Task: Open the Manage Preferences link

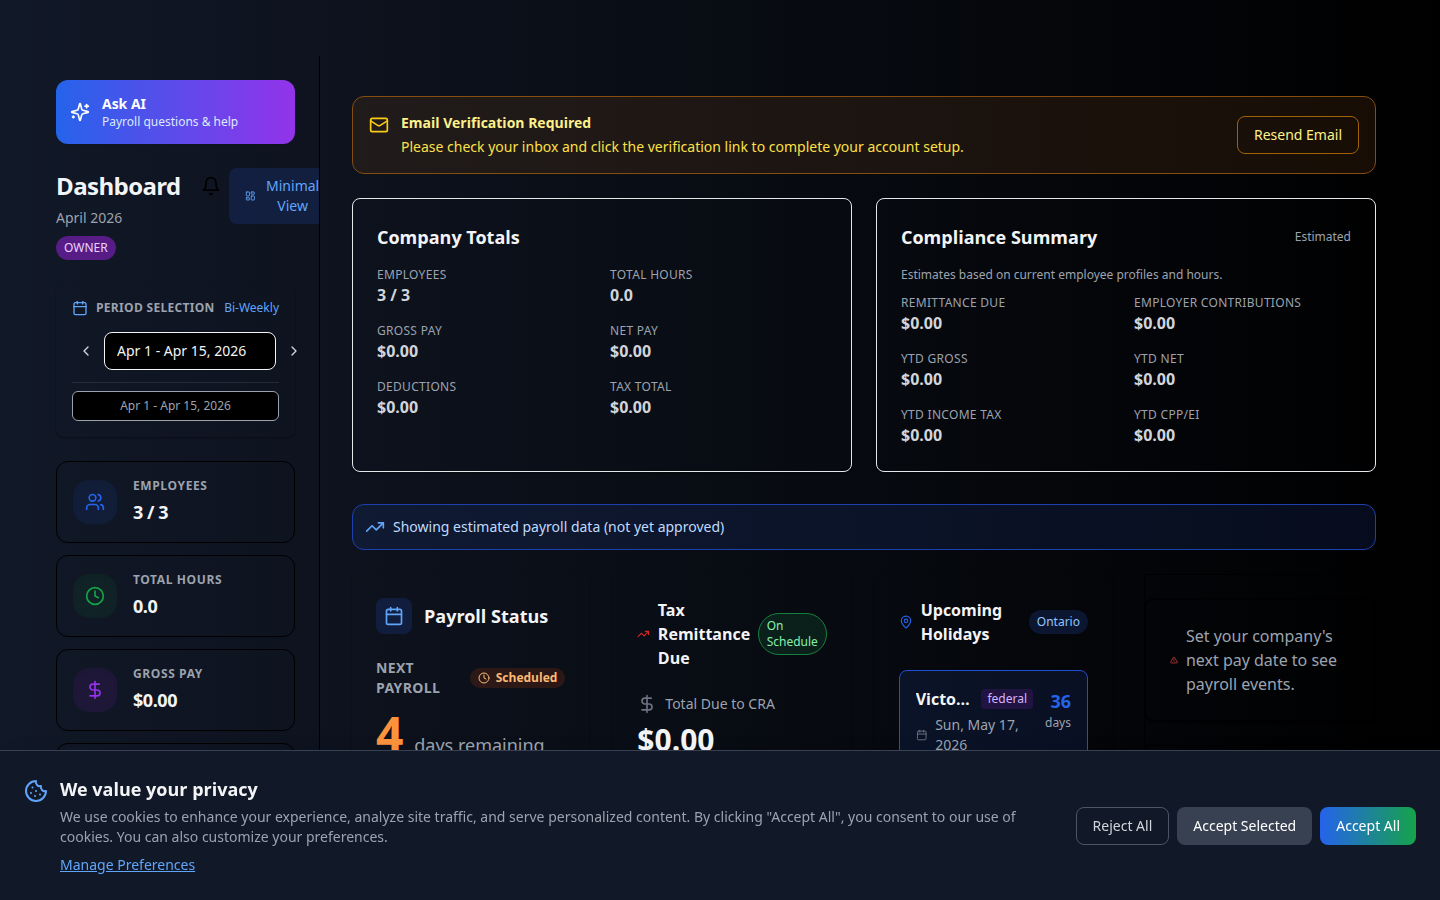Action: click(x=127, y=865)
